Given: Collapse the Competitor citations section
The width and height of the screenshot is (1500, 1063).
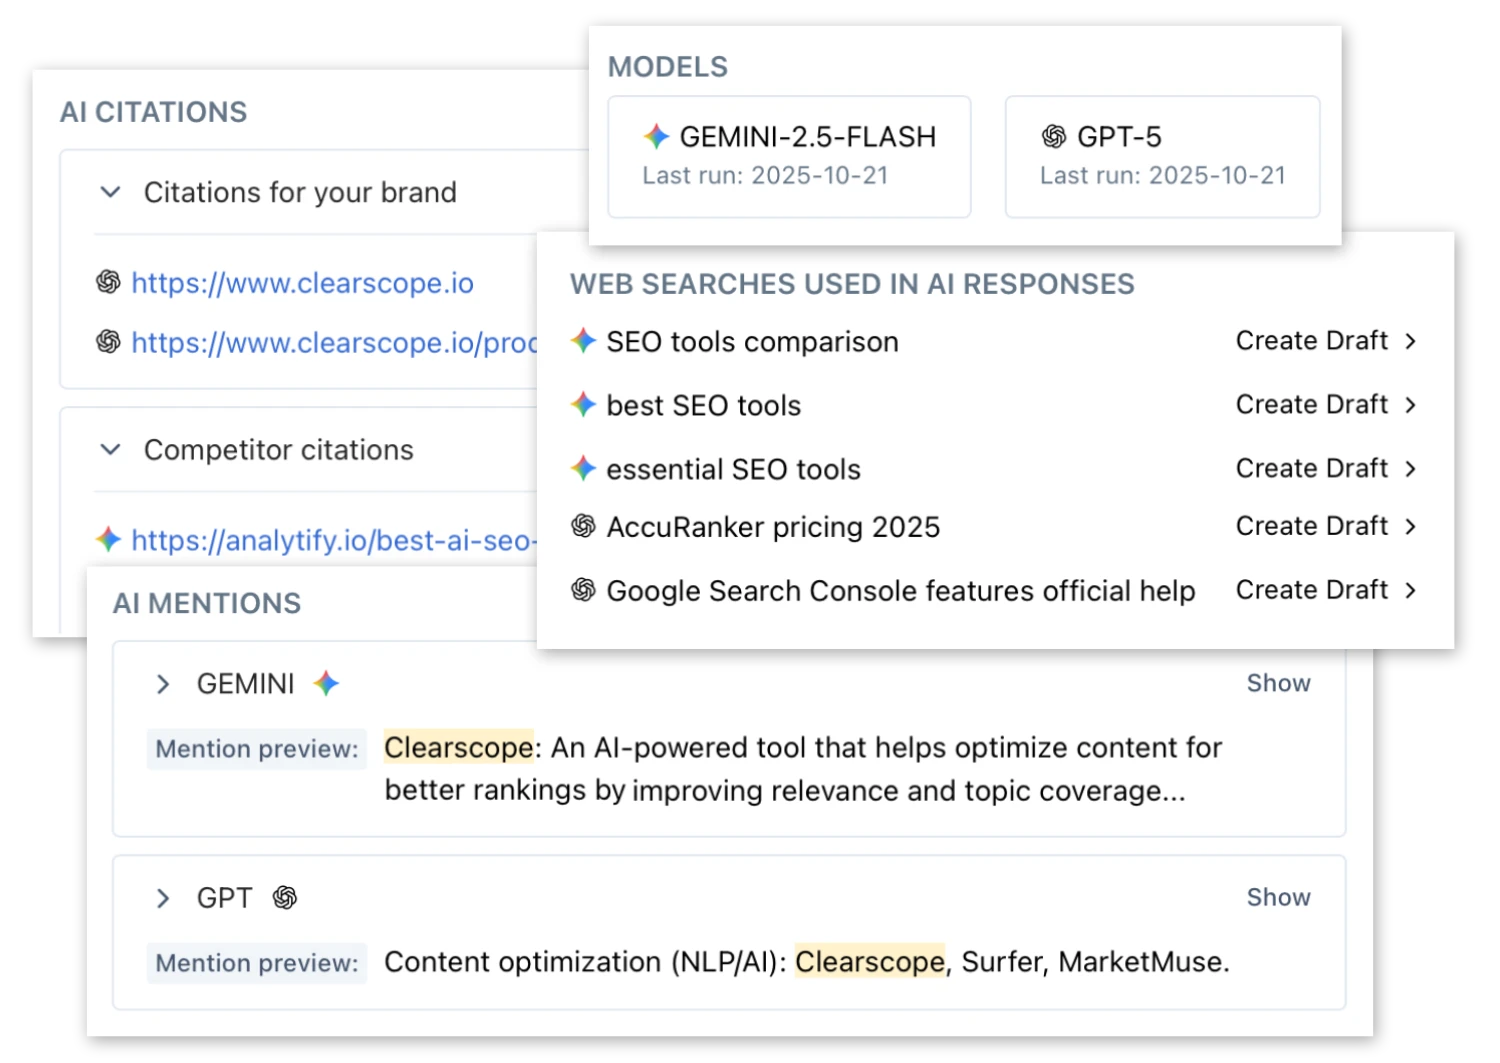Looking at the screenshot, I should tap(111, 450).
